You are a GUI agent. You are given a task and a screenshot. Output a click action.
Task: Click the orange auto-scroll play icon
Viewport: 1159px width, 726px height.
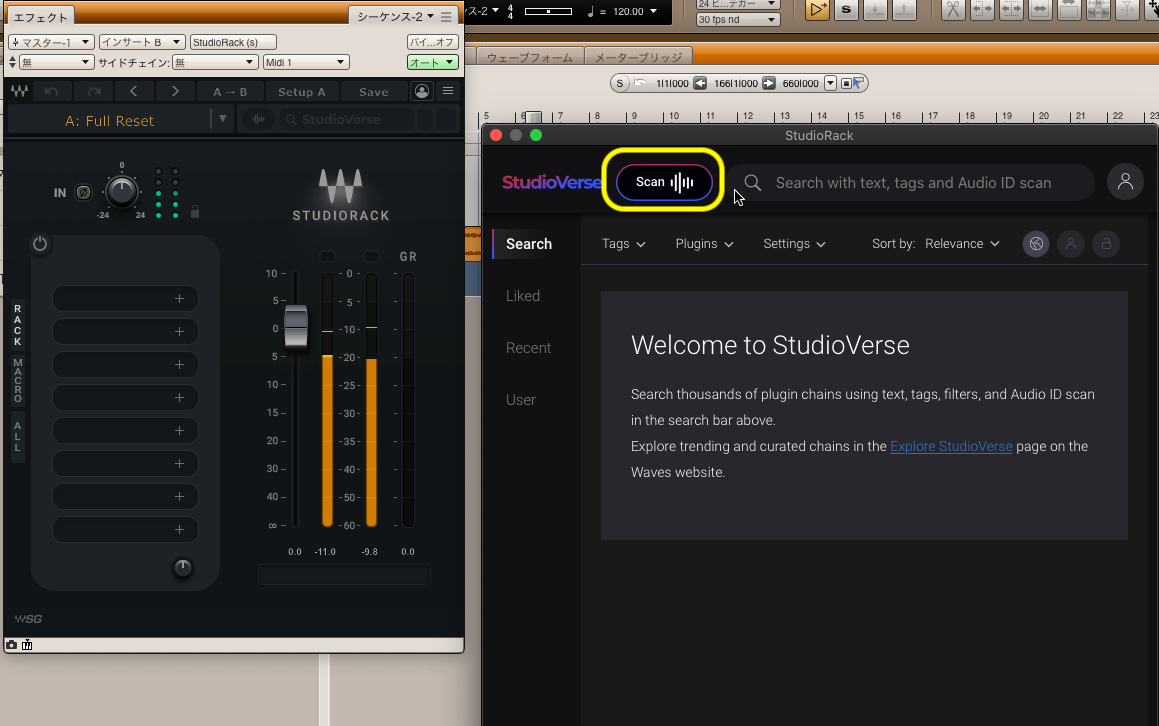point(817,10)
